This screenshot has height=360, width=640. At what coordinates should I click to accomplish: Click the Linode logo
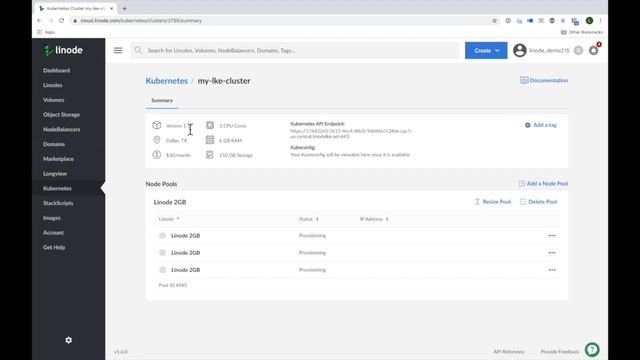click(63, 50)
